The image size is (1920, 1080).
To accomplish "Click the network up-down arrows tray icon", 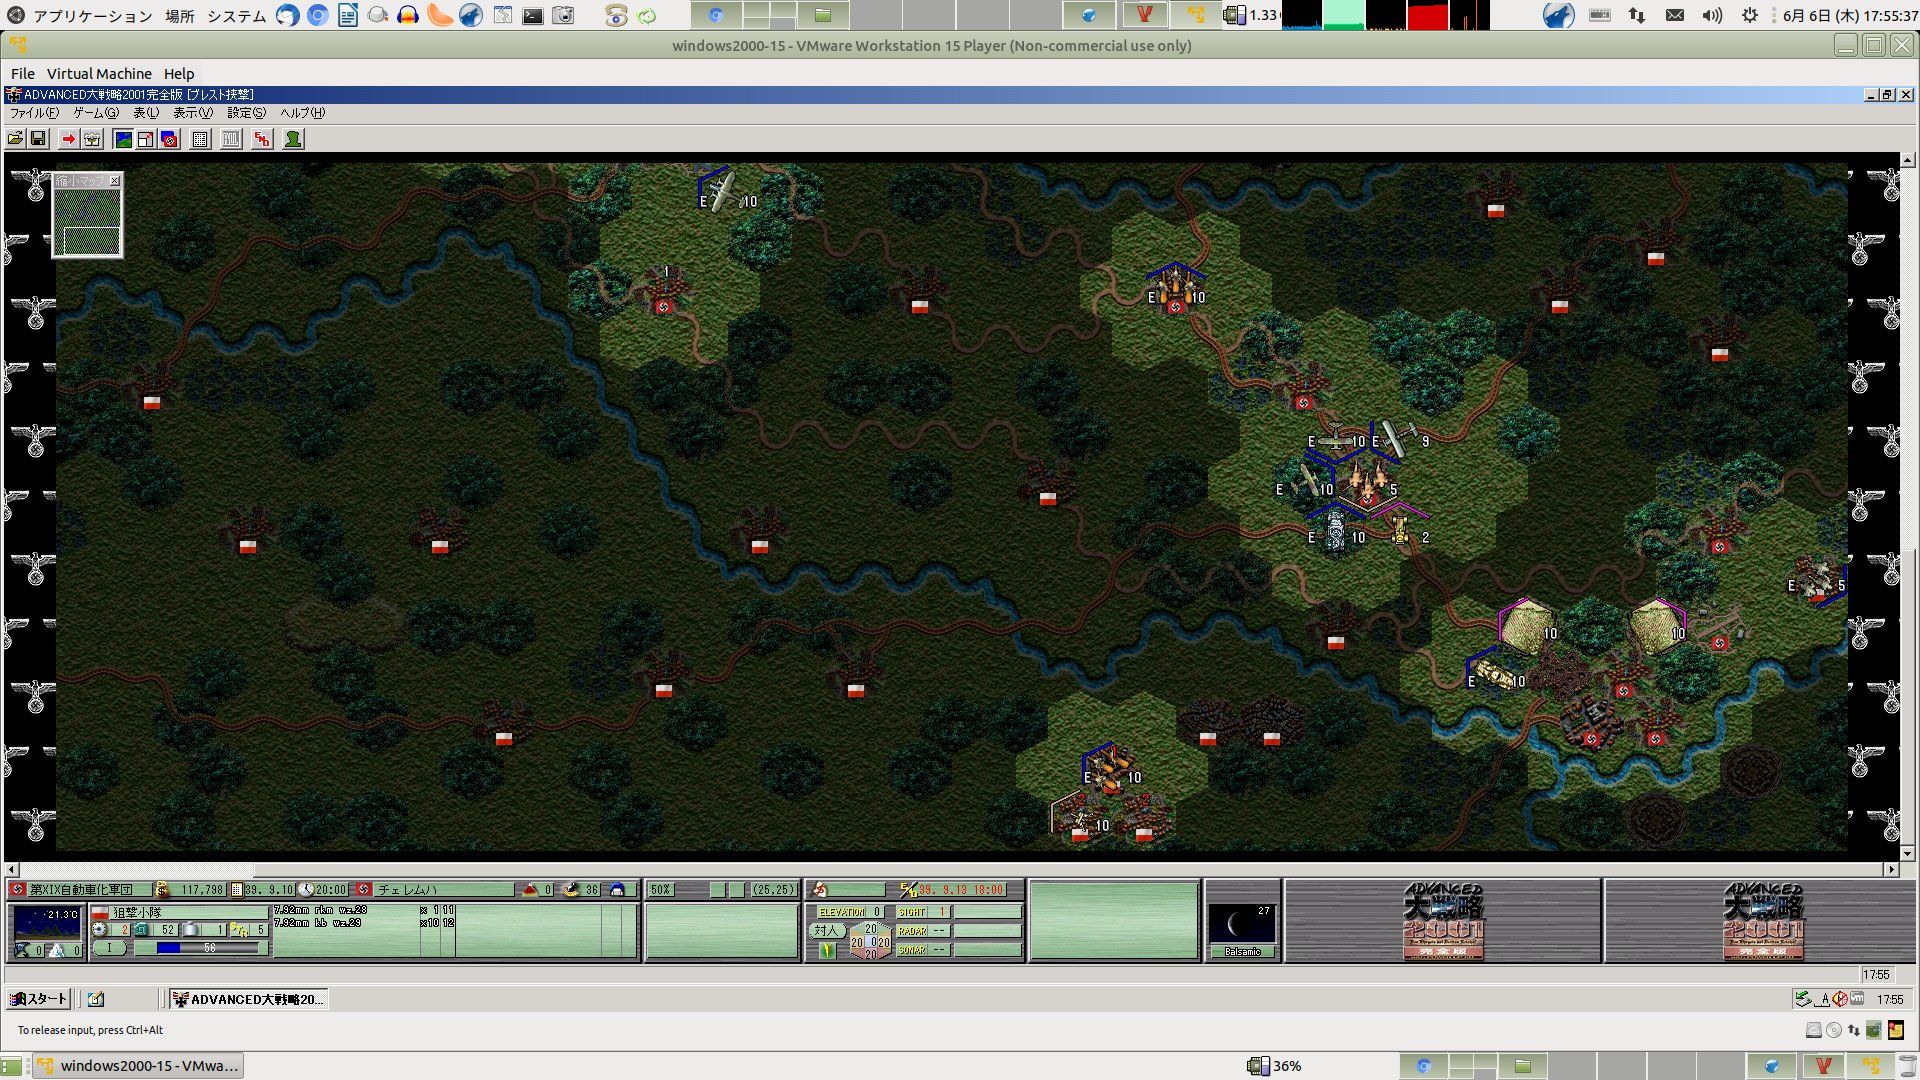I will (1637, 16).
